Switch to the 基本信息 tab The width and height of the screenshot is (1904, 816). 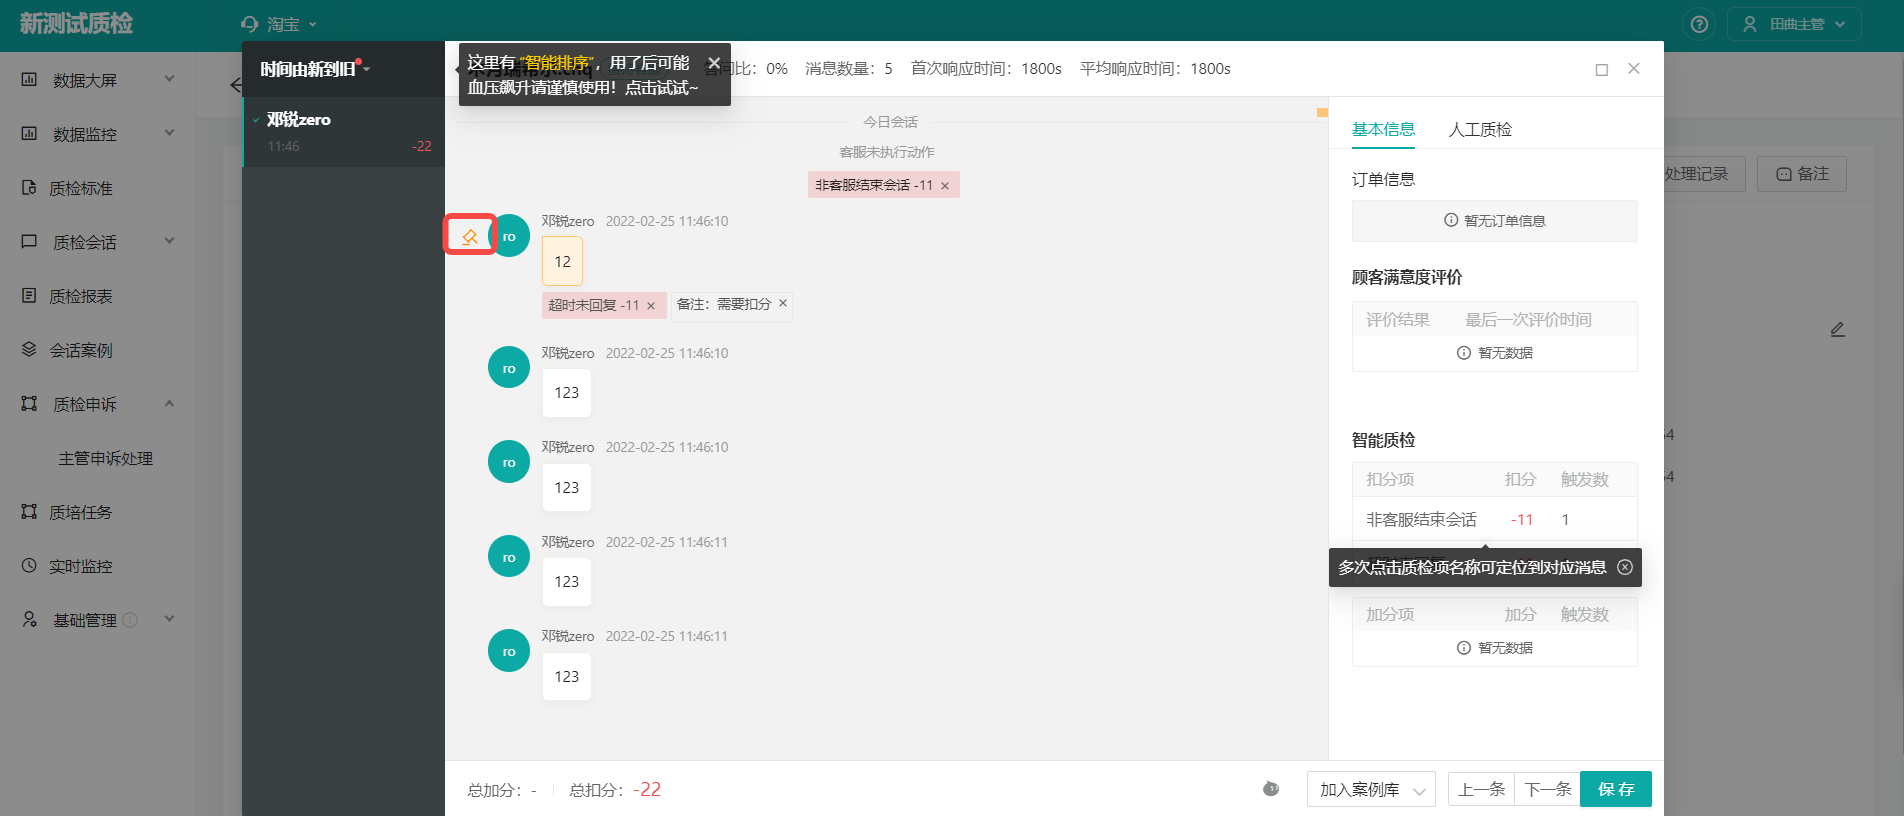tap(1383, 129)
